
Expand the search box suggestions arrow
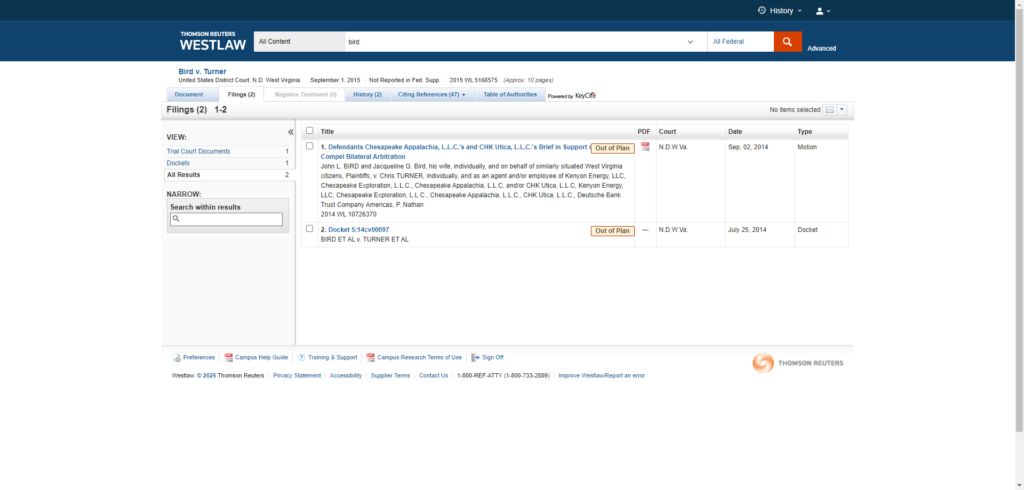[x=690, y=42]
